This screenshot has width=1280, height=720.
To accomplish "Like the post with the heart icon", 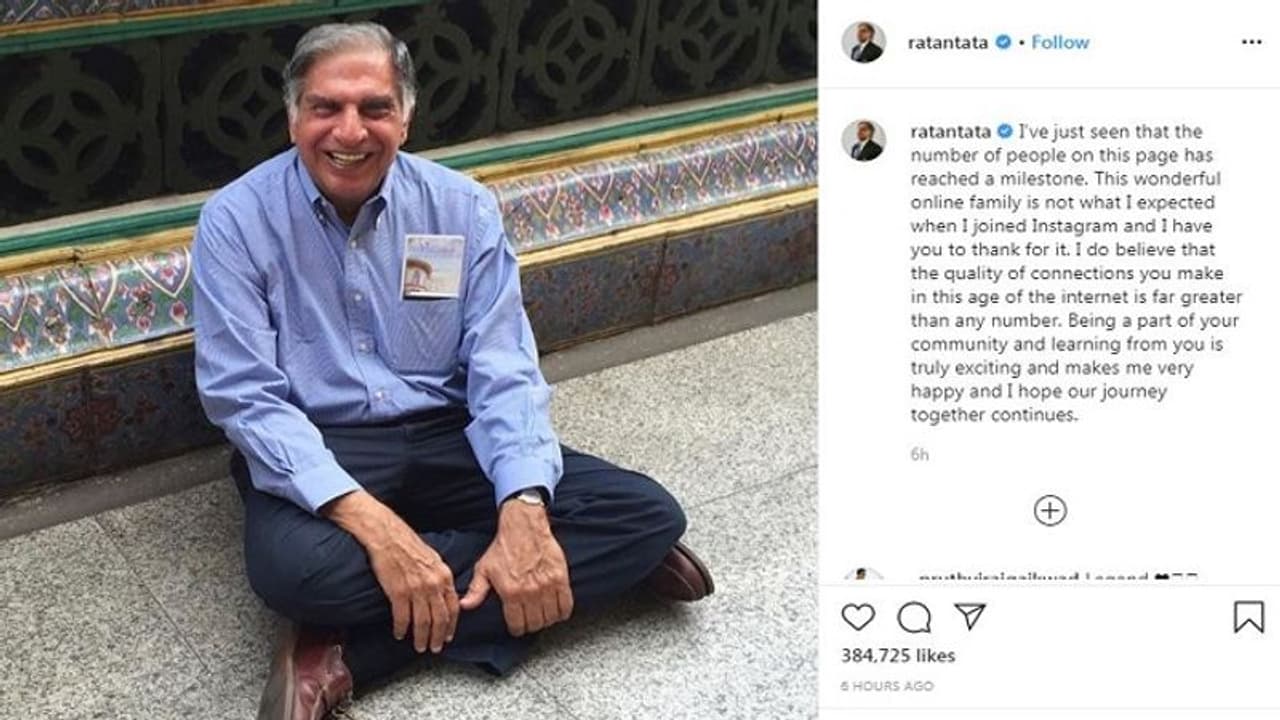I will tap(858, 617).
